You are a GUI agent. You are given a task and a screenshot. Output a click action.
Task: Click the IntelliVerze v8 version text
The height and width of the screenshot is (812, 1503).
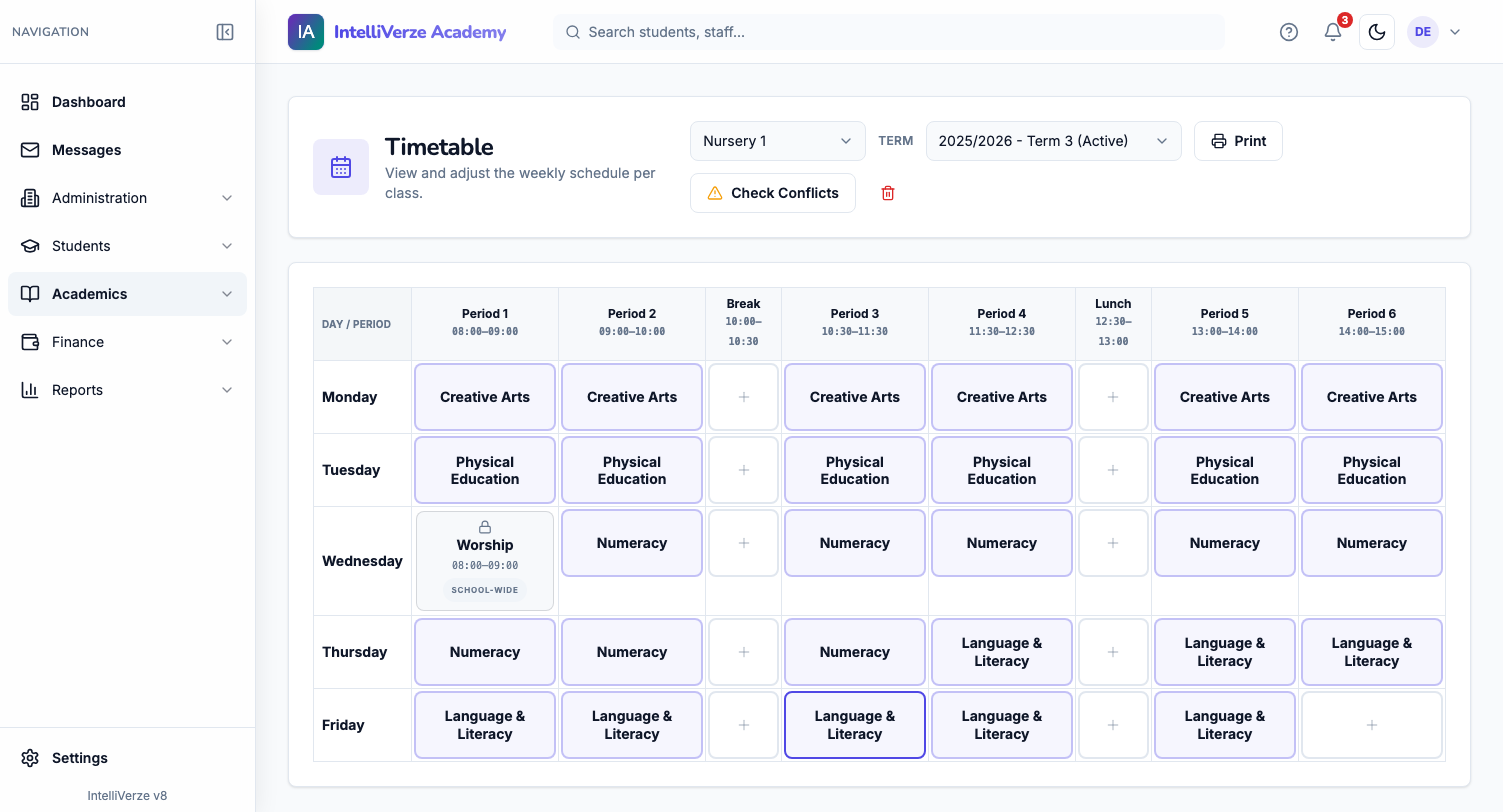click(x=127, y=796)
